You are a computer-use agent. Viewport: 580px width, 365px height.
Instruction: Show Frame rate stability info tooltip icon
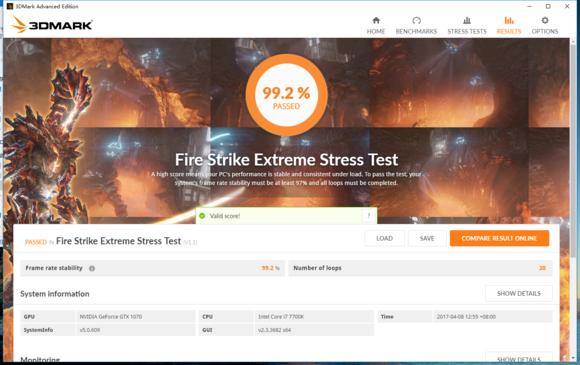[92, 268]
